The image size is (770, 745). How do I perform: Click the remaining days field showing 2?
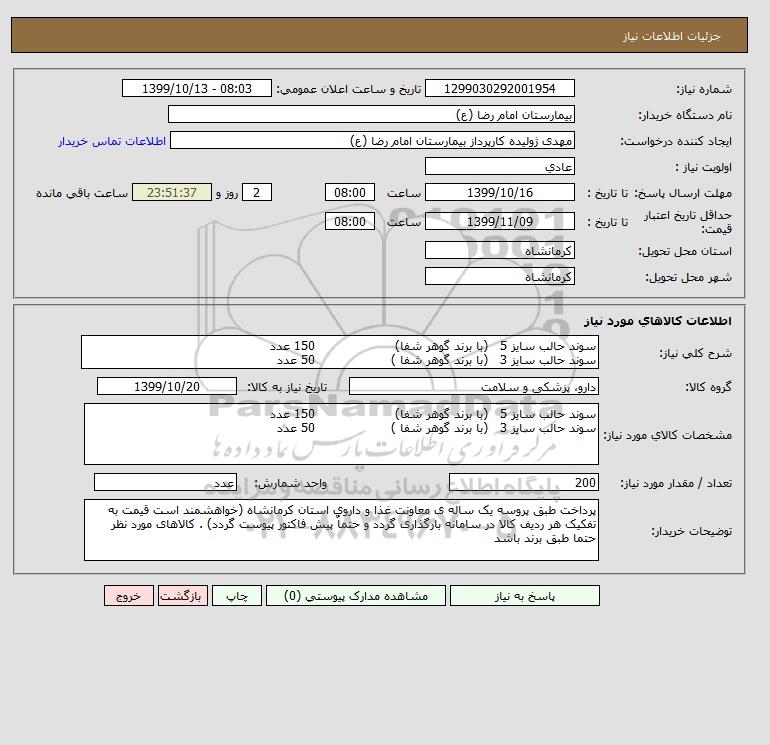pos(257,193)
